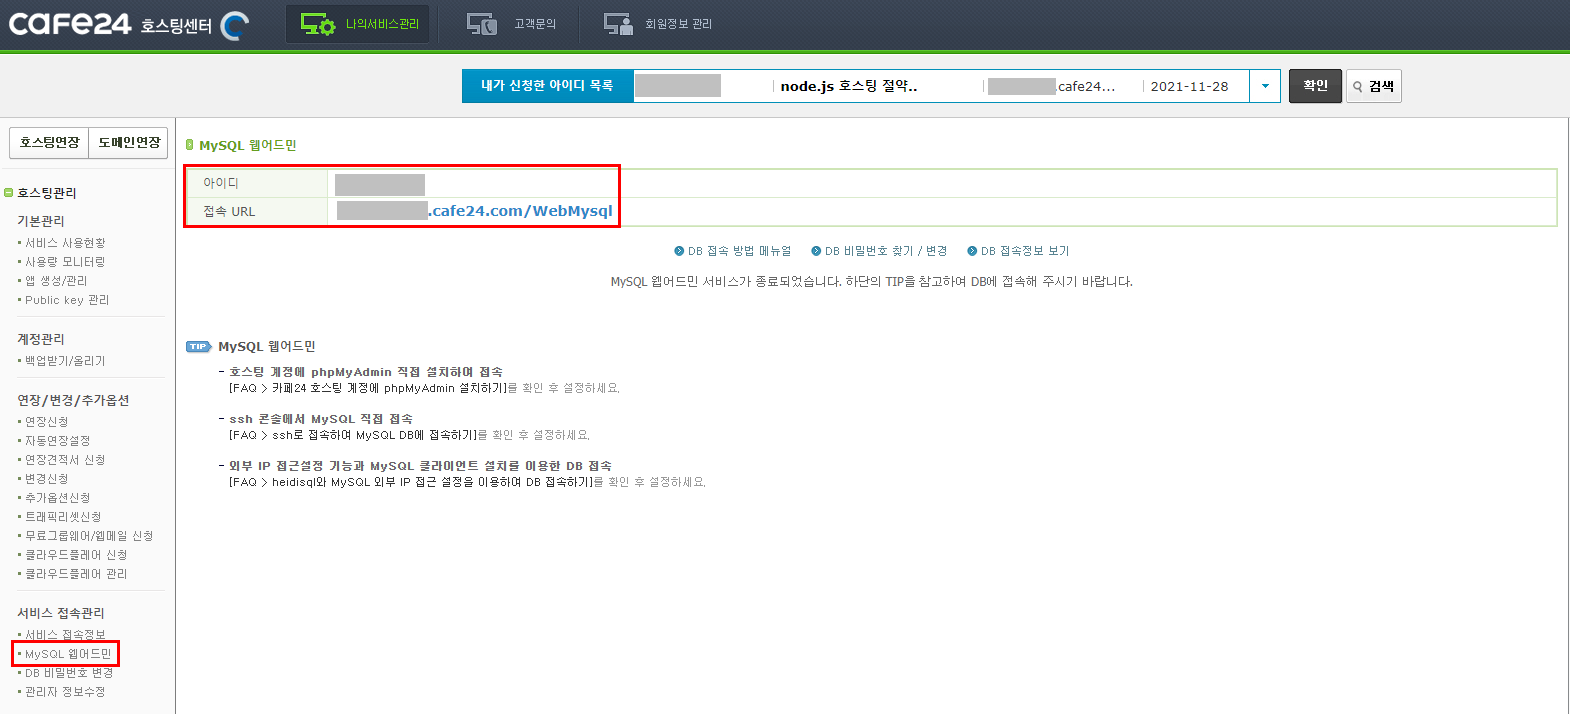Open the cafe24.com/WebMysql access URL link
The image size is (1570, 714).
520,211
